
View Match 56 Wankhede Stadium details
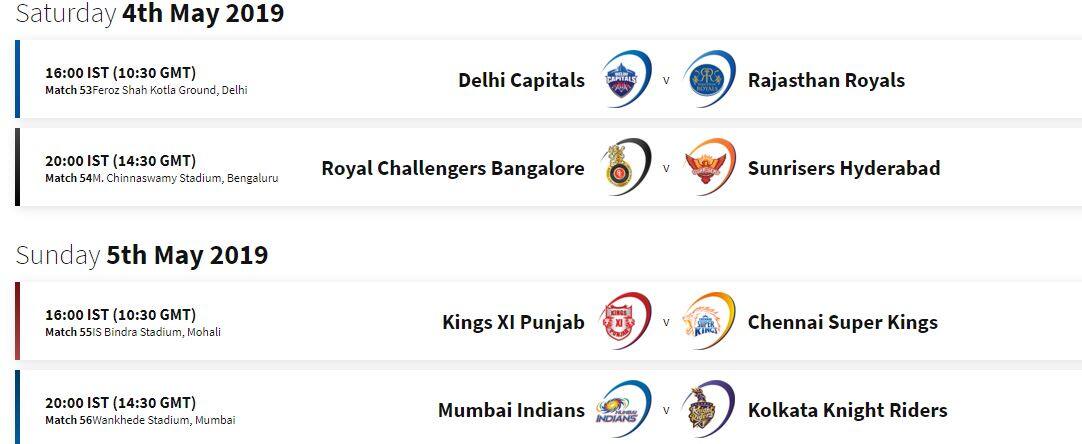[141, 420]
